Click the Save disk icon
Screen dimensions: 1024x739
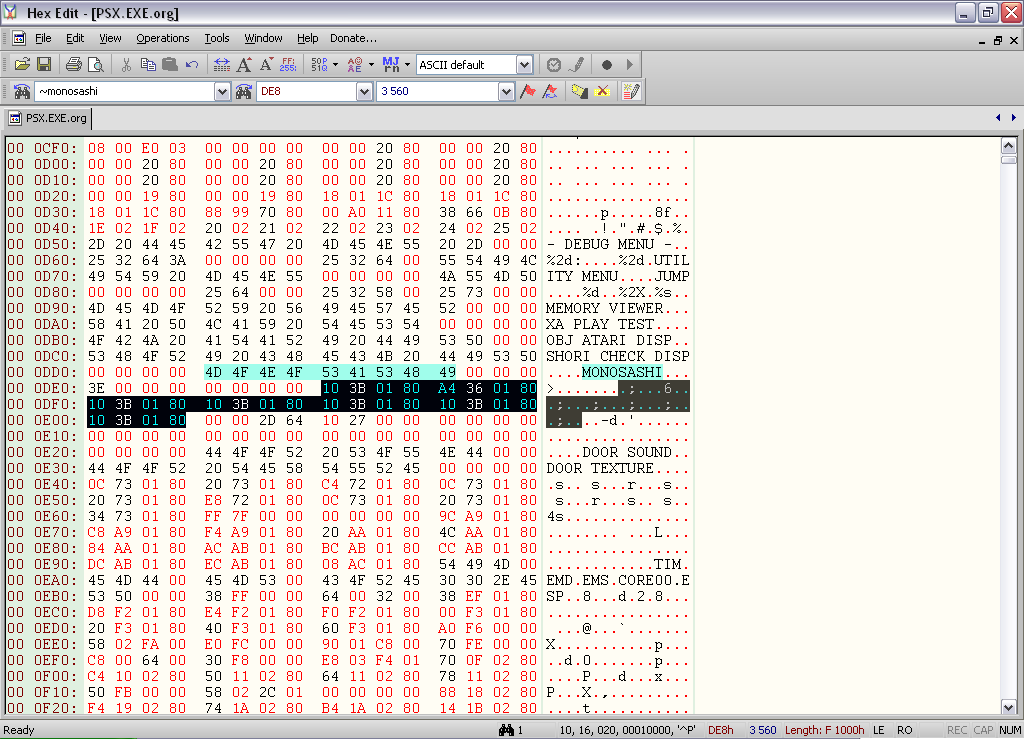tap(44, 65)
